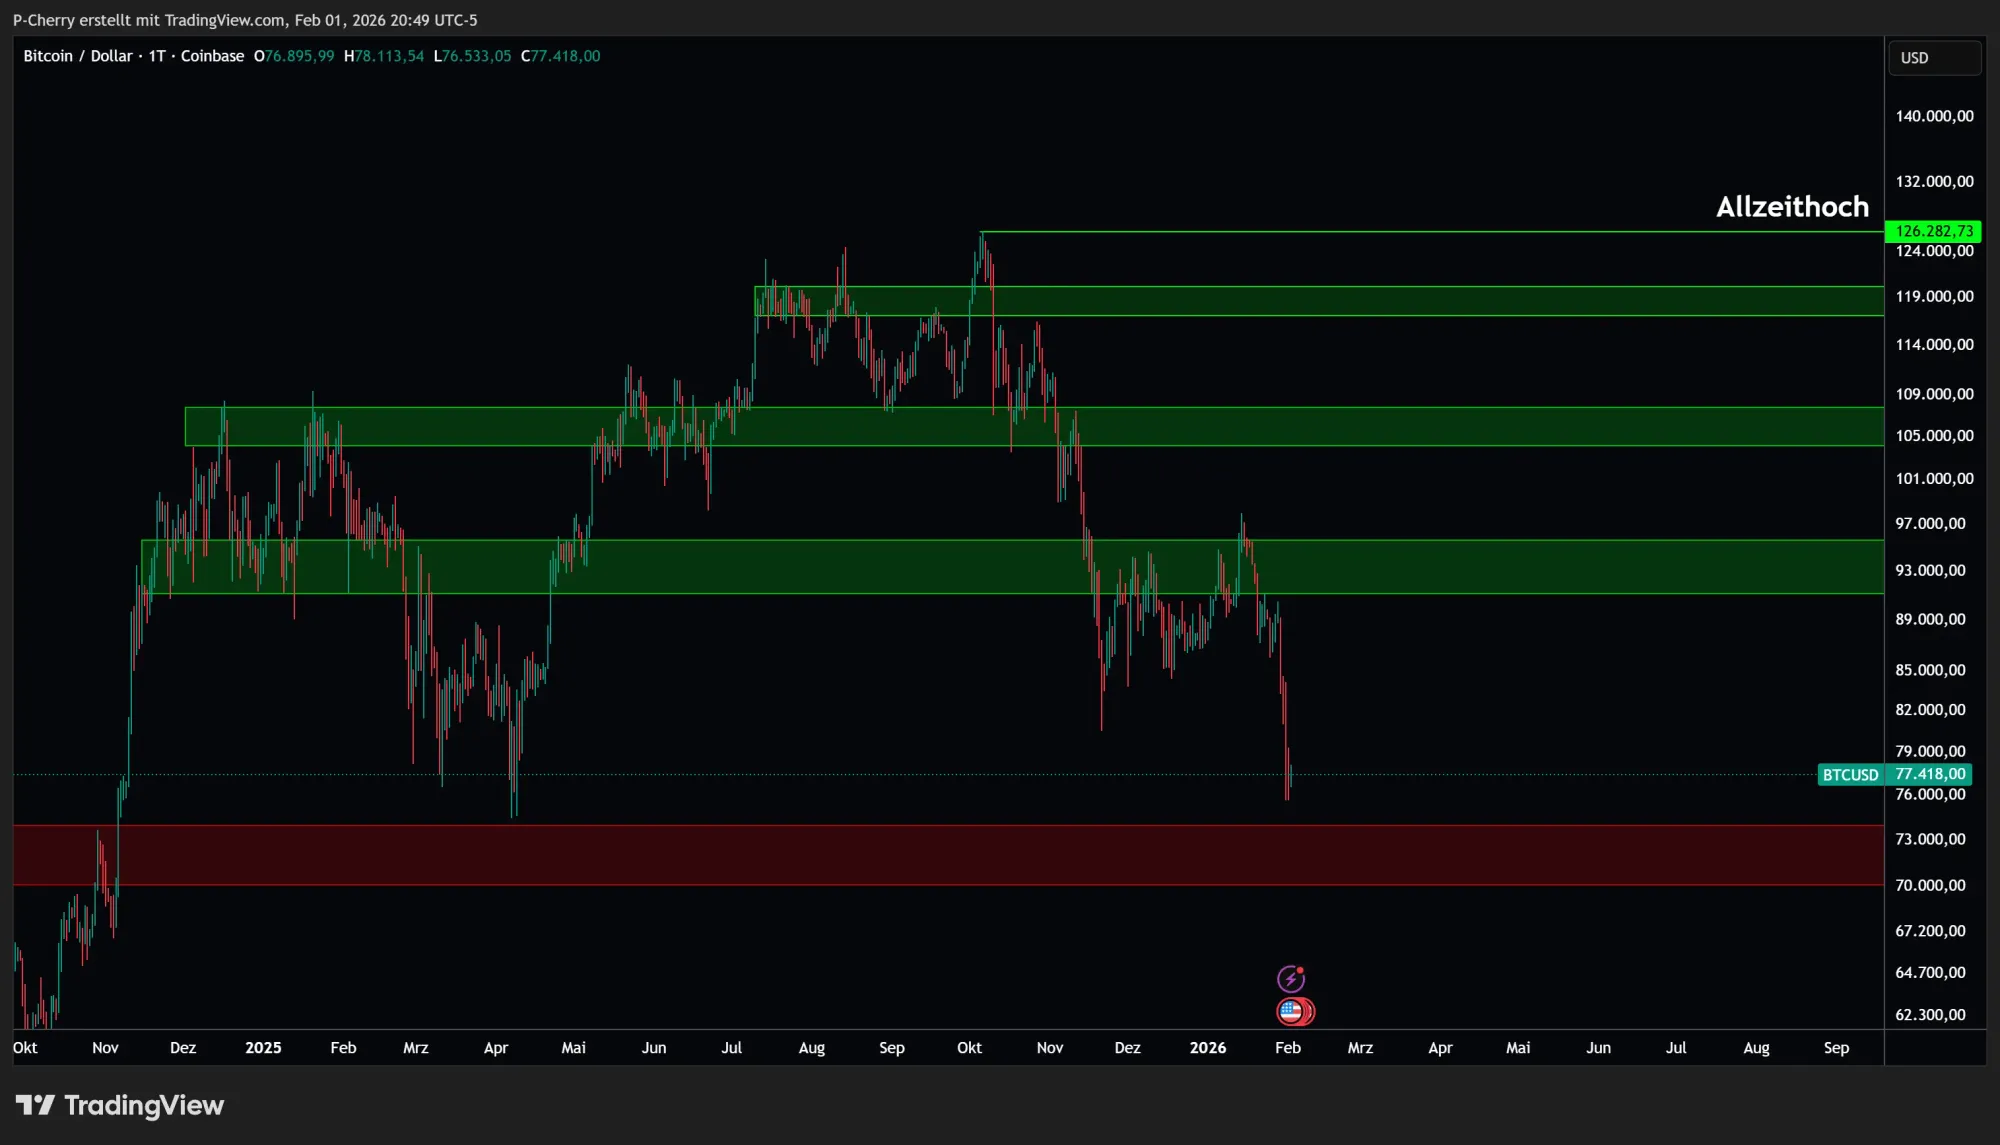Click the TradingView logo
Viewport: 2000px width, 1145px height.
pyautogui.click(x=120, y=1105)
